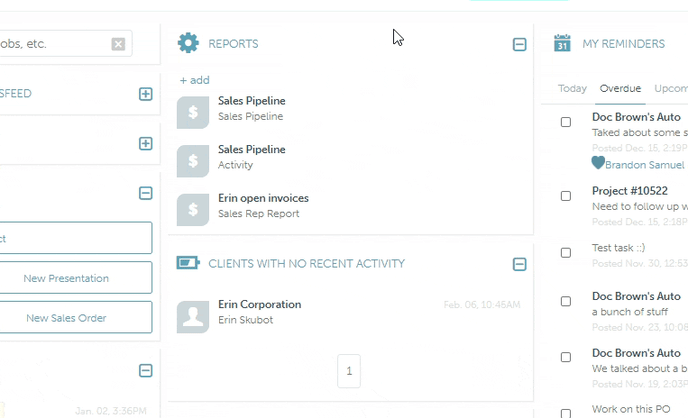Collapse the panel showing Jan. 02 entry
688x418 pixels.
[x=146, y=371]
